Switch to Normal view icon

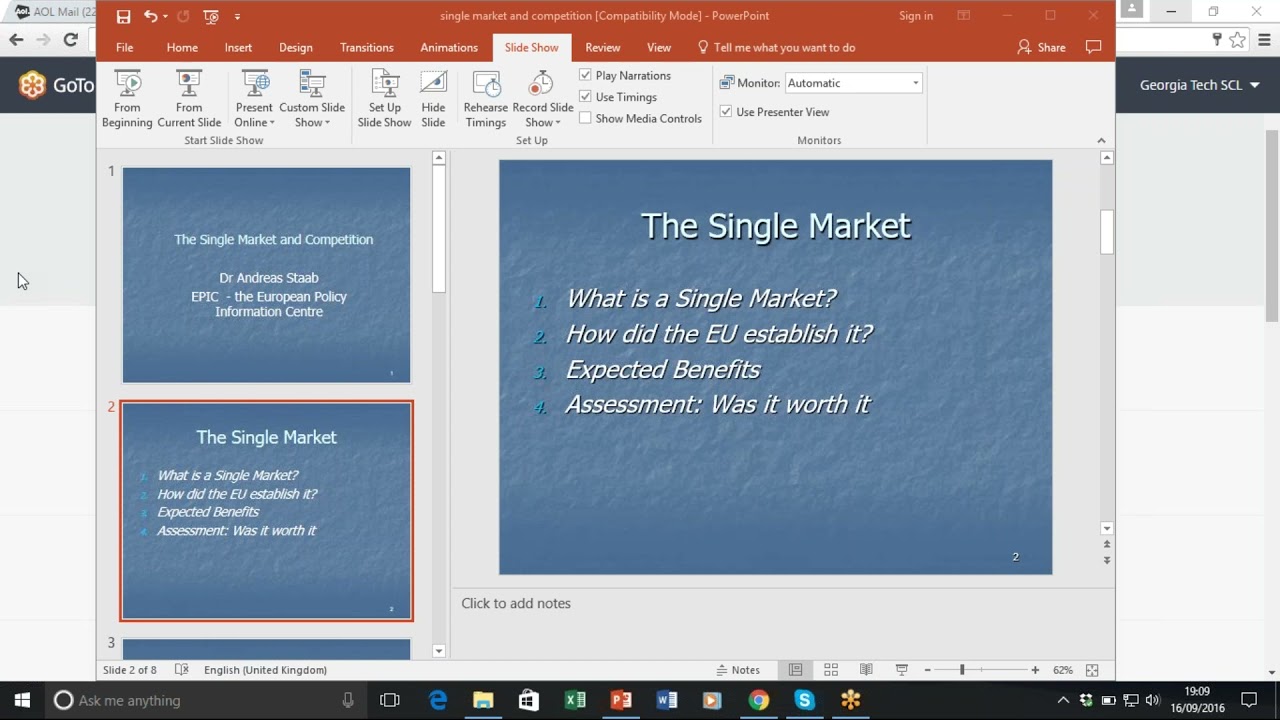pyautogui.click(x=795, y=670)
